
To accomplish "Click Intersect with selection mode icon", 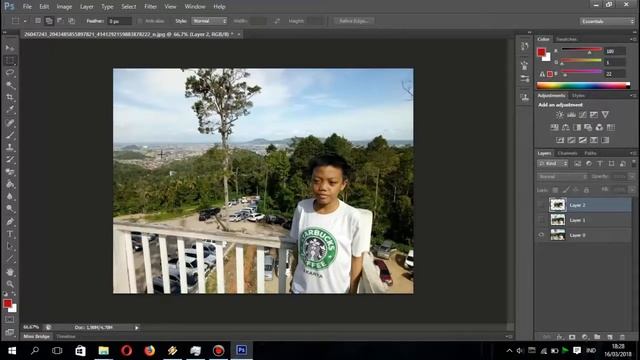I will click(x=71, y=21).
